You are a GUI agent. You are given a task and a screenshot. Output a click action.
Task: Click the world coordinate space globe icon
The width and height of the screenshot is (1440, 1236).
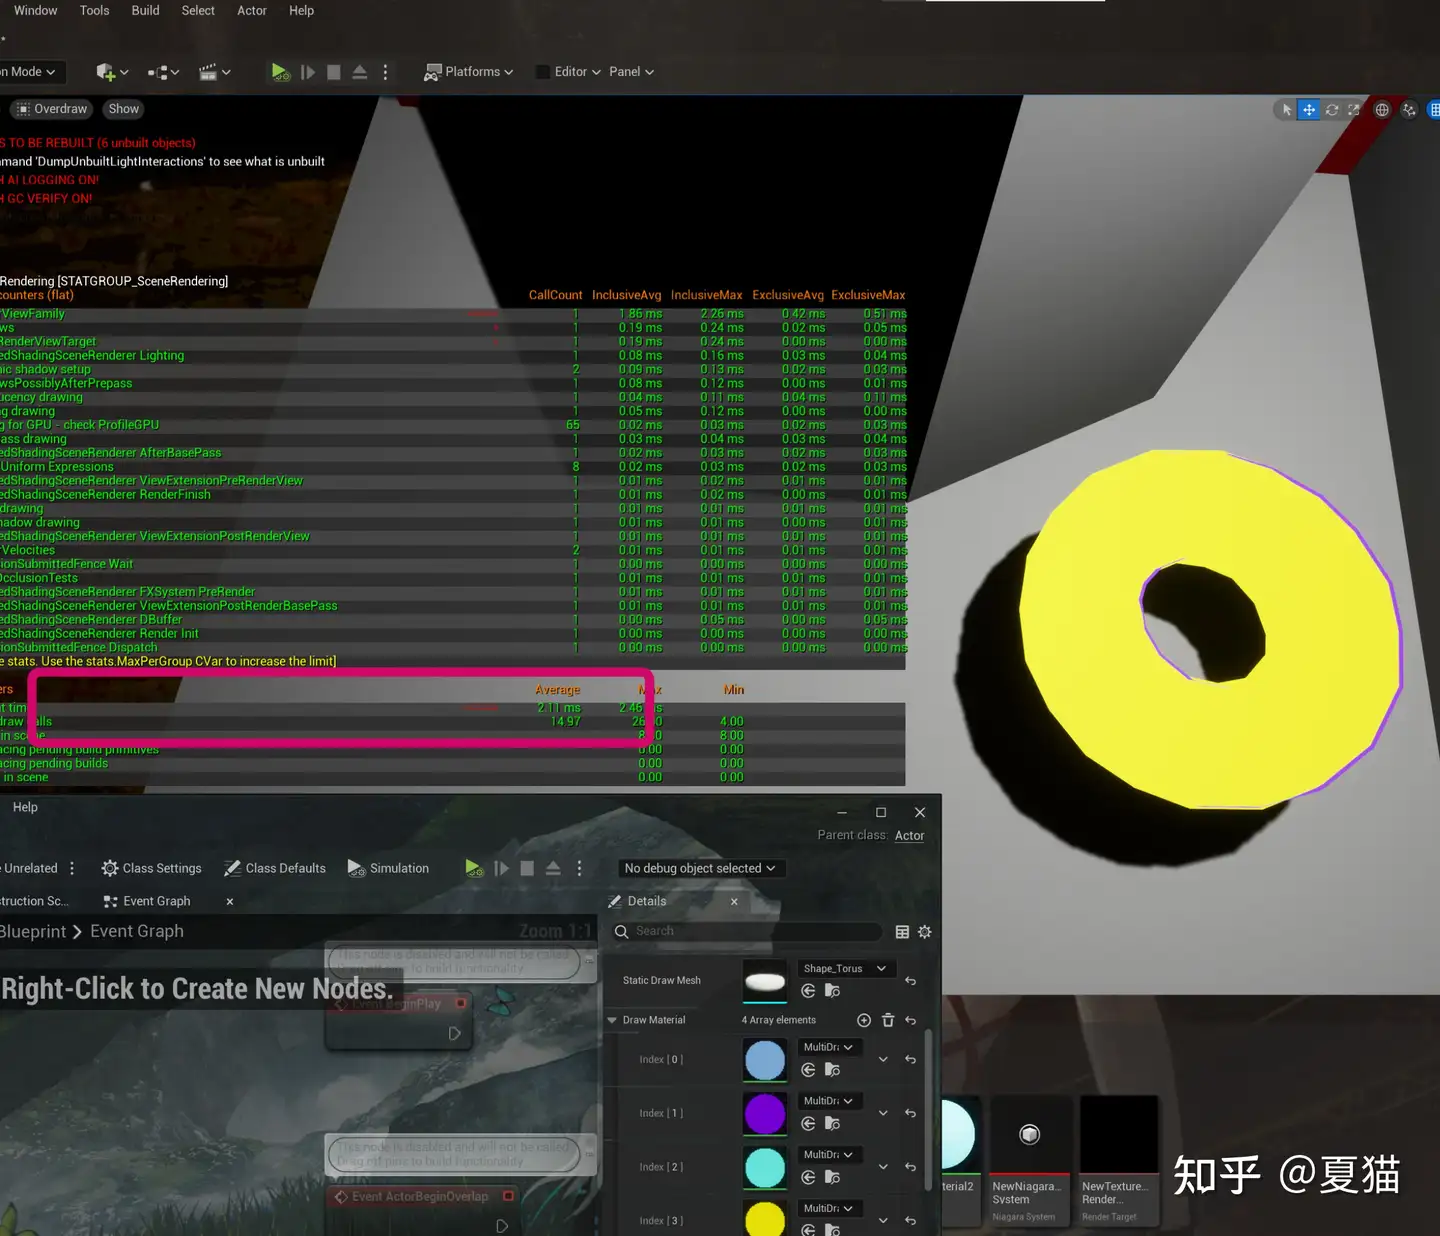coord(1382,110)
